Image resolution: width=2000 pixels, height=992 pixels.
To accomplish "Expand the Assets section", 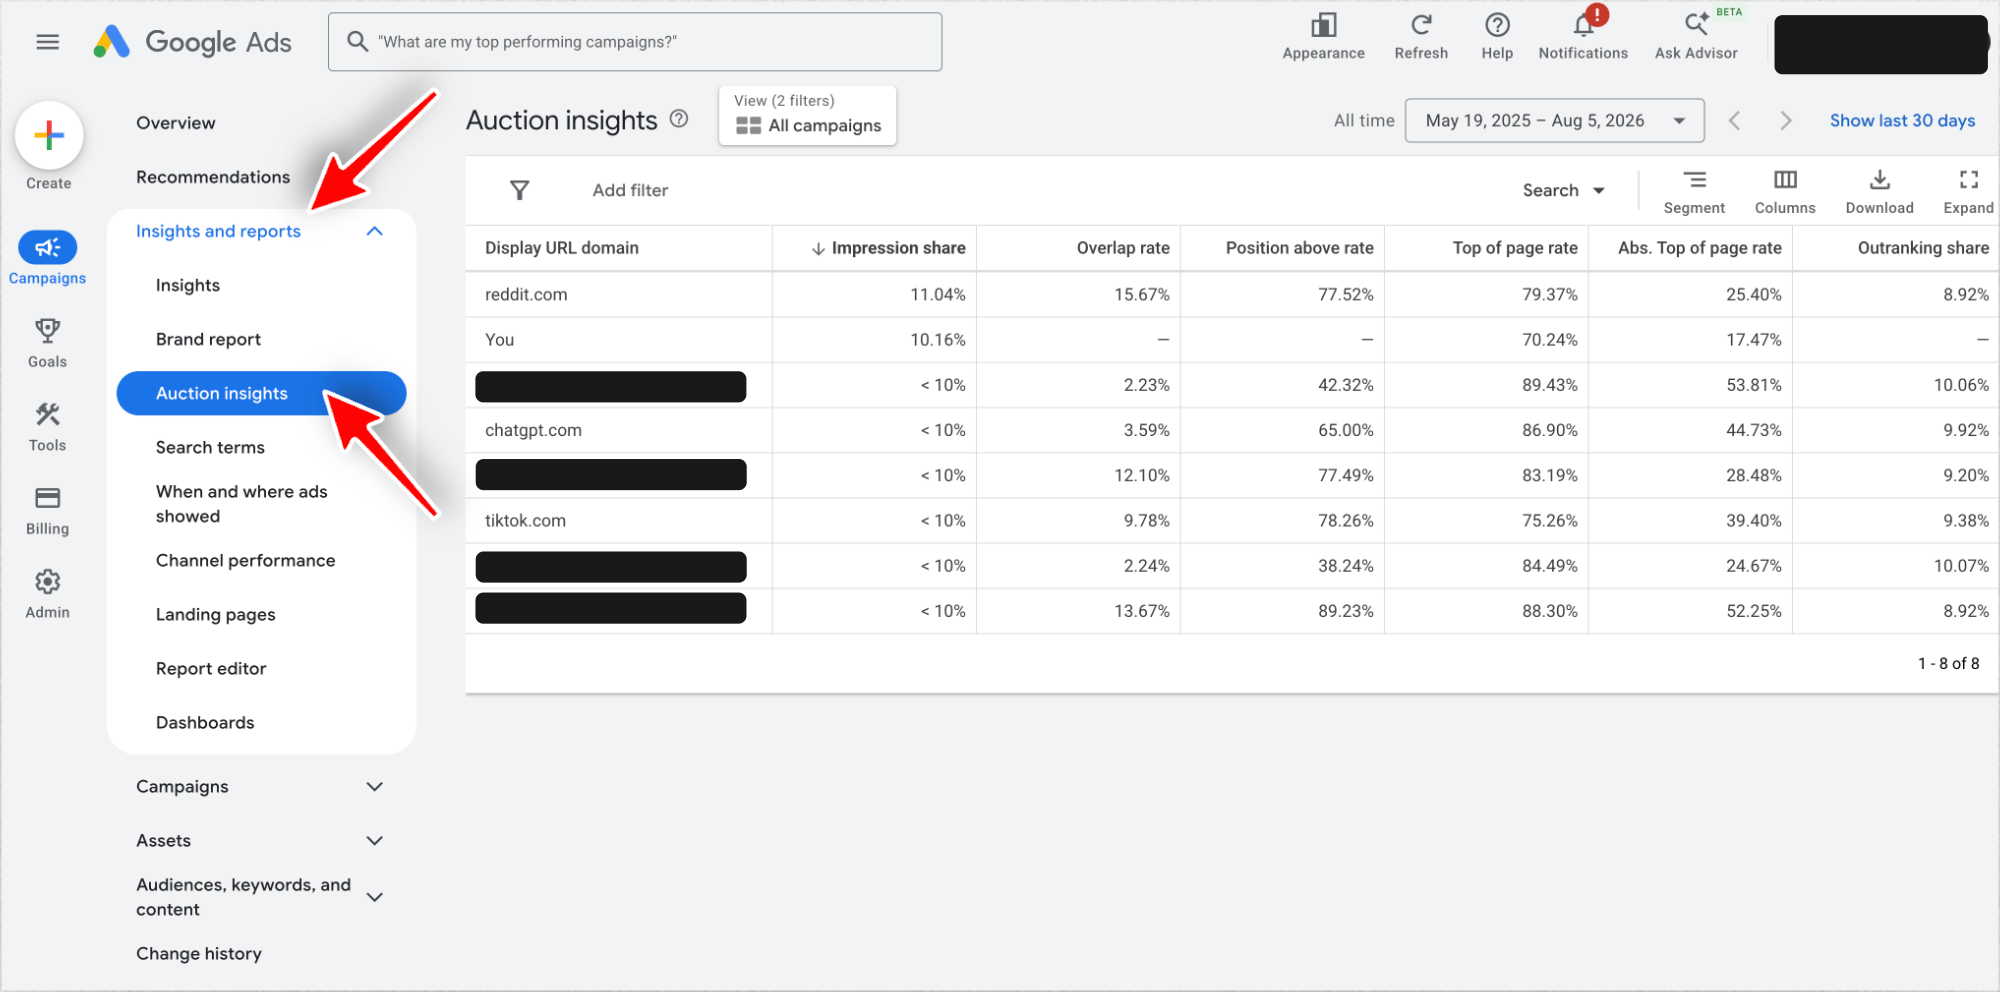I will coord(375,841).
